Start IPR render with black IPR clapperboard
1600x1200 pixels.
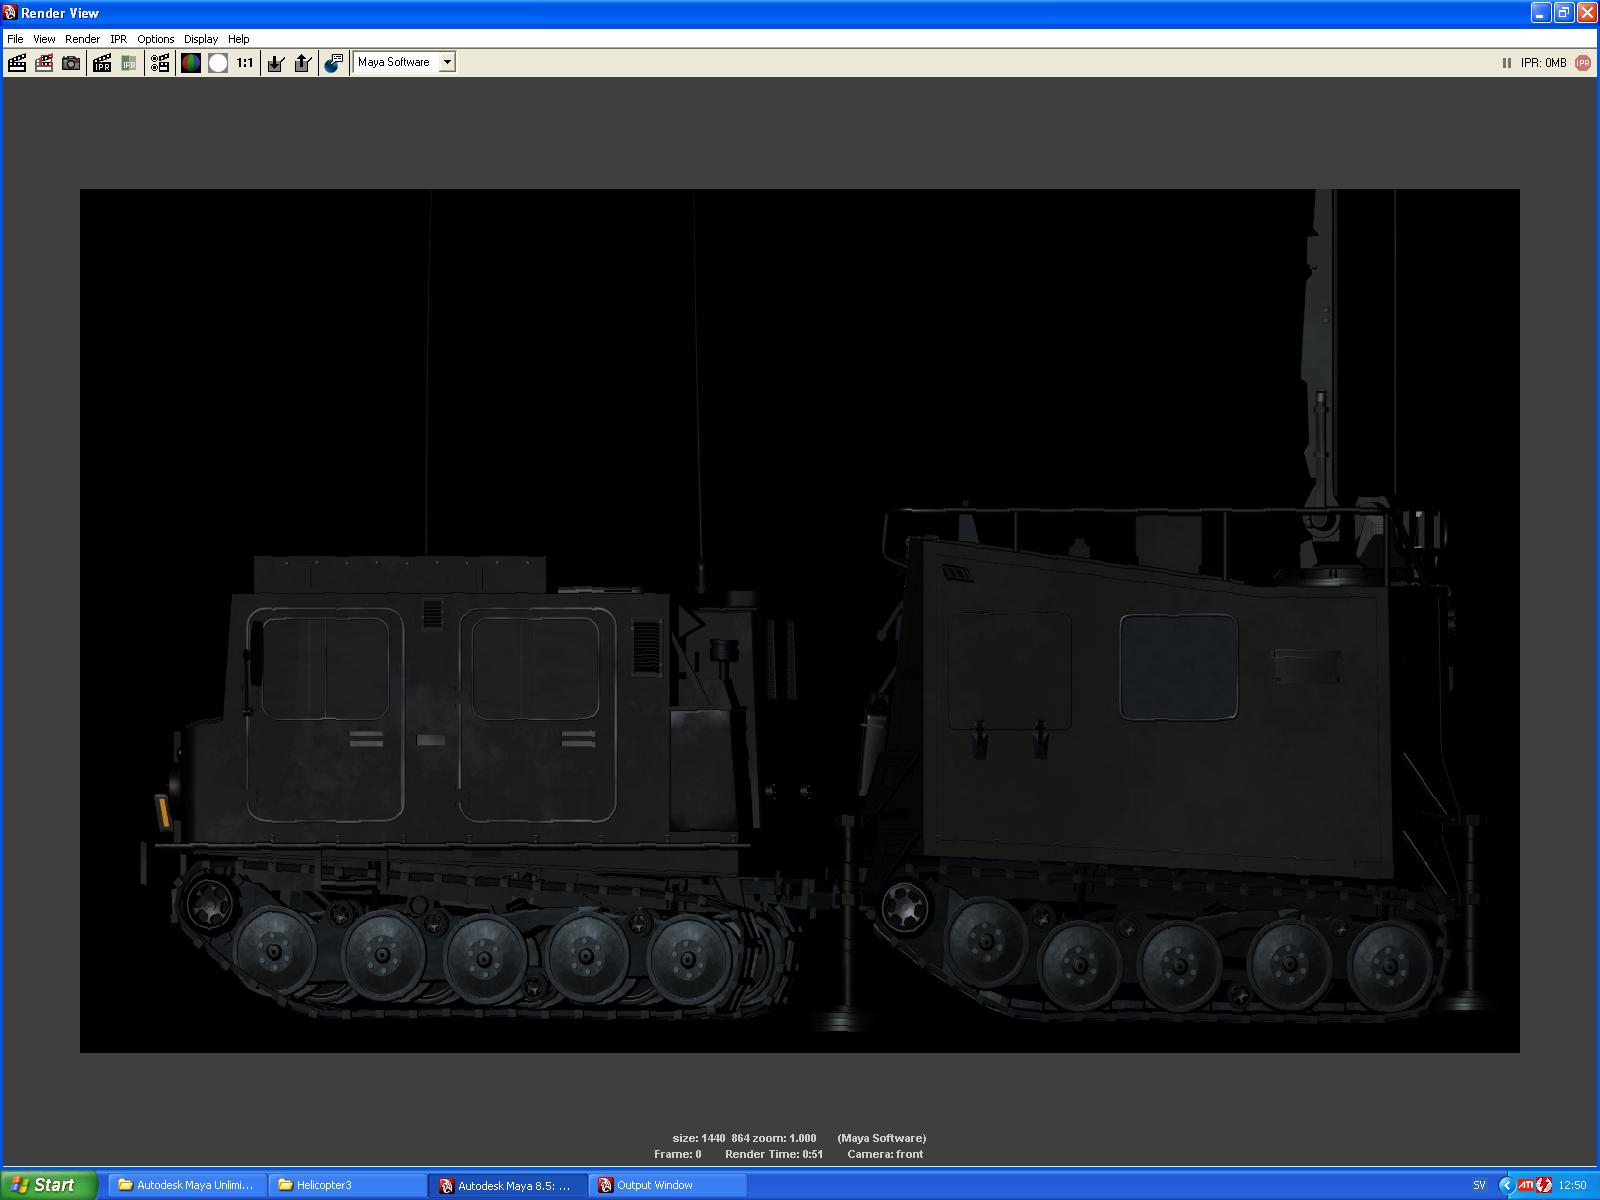click(102, 63)
